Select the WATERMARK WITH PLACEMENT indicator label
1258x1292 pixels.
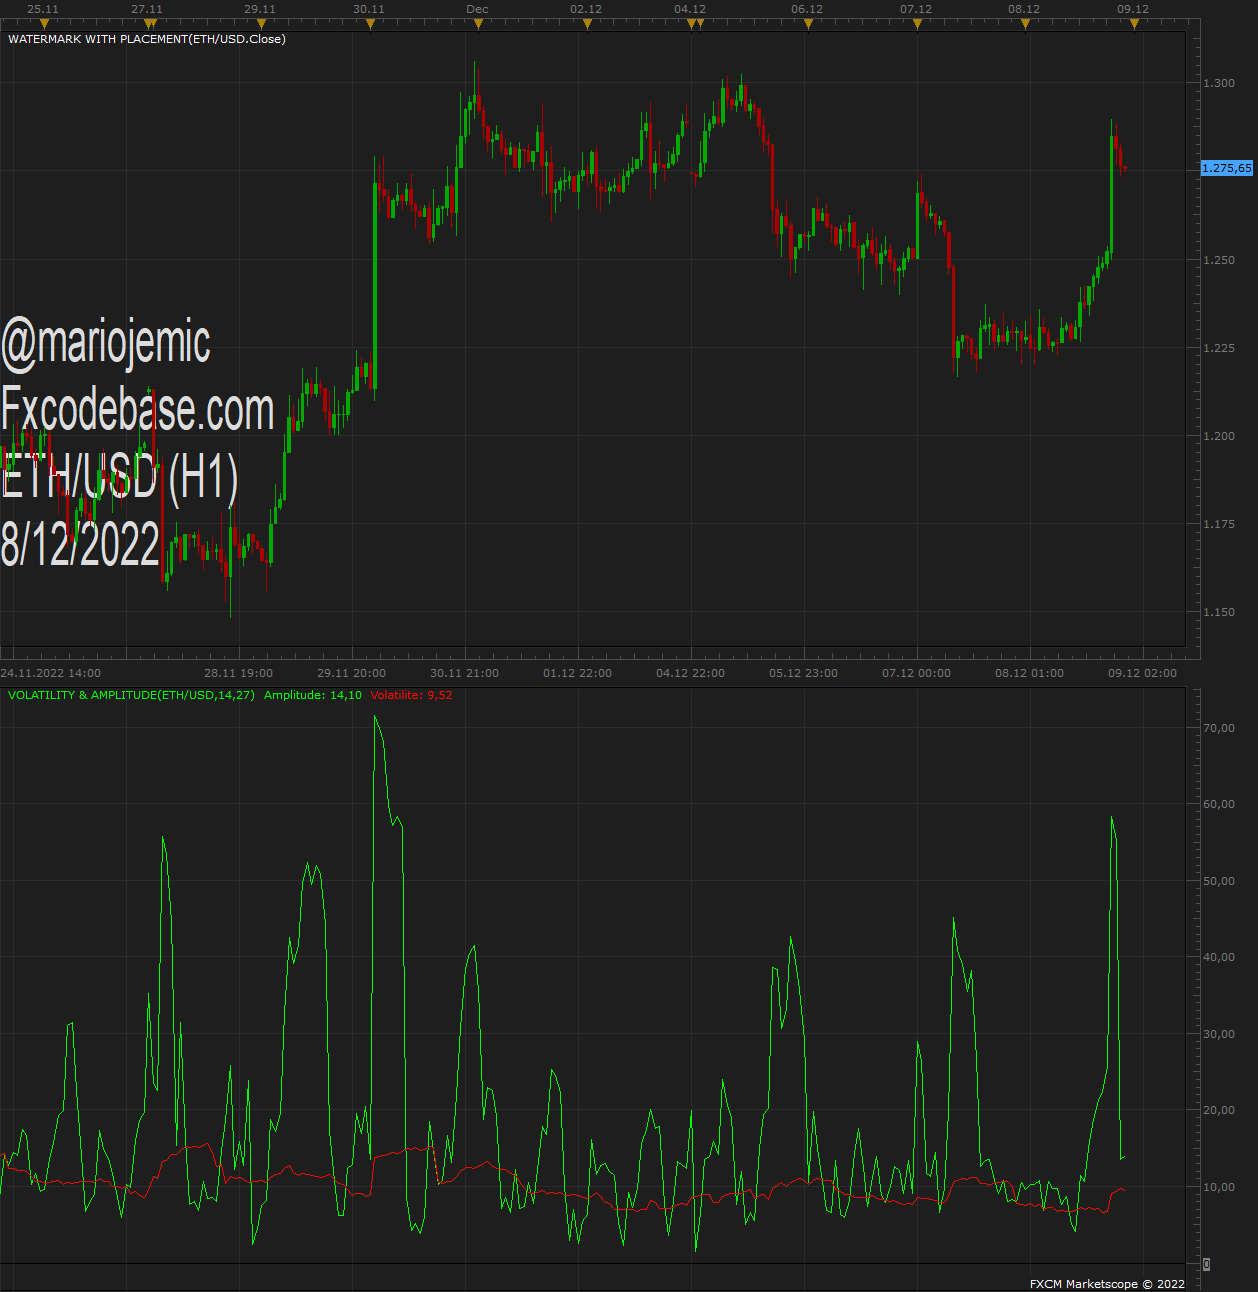point(147,39)
